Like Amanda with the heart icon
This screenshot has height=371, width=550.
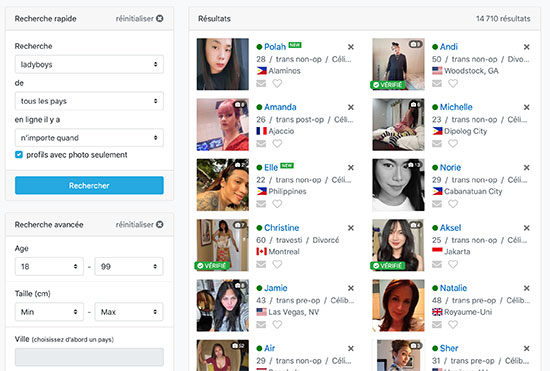(x=277, y=144)
